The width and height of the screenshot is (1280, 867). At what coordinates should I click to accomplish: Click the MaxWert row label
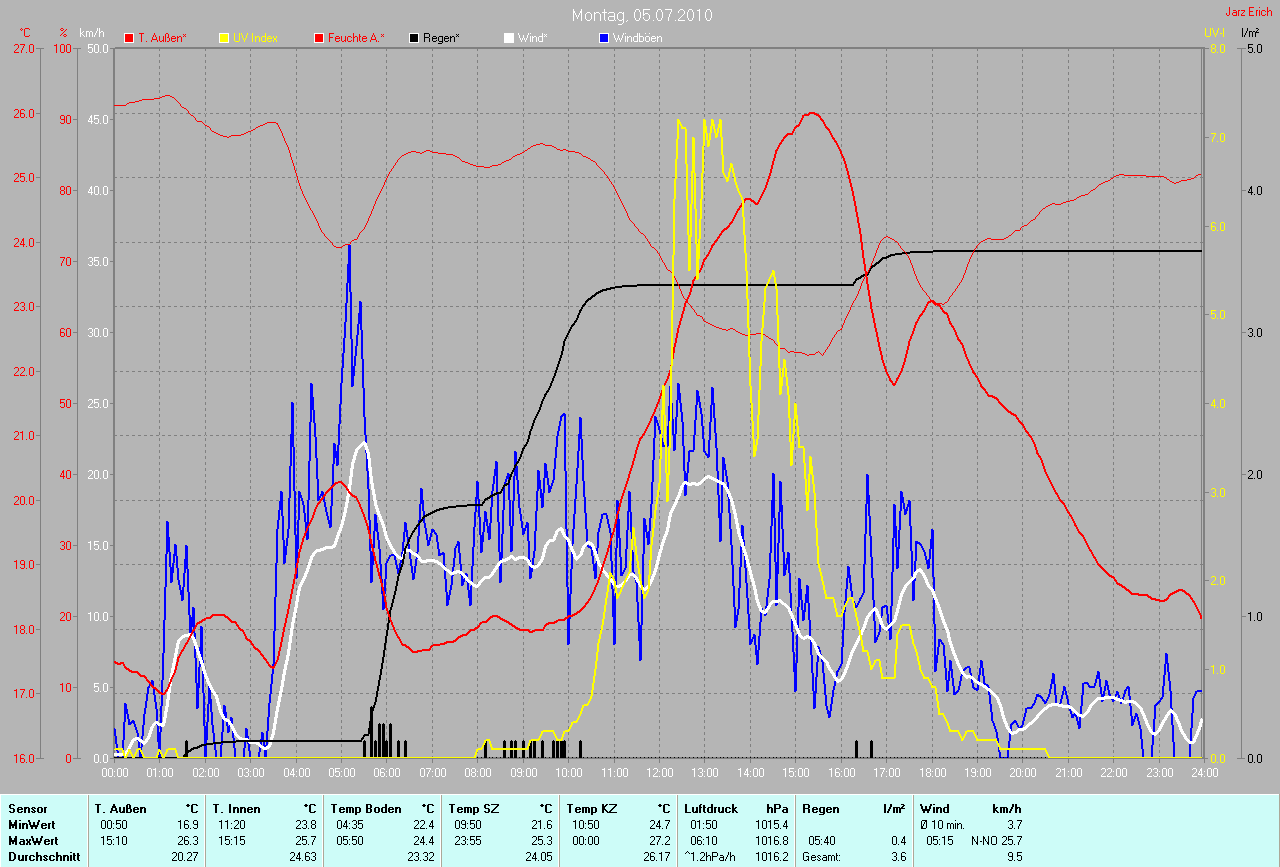[30, 840]
